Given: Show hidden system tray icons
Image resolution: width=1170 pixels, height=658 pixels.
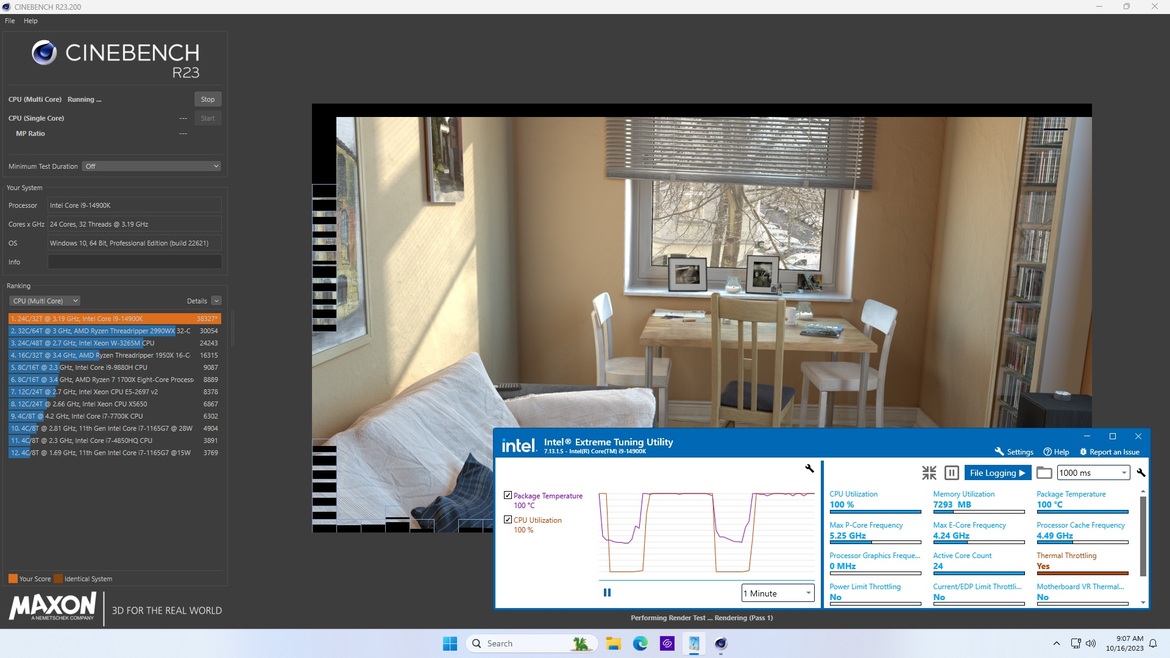Looking at the screenshot, I should [x=1056, y=643].
